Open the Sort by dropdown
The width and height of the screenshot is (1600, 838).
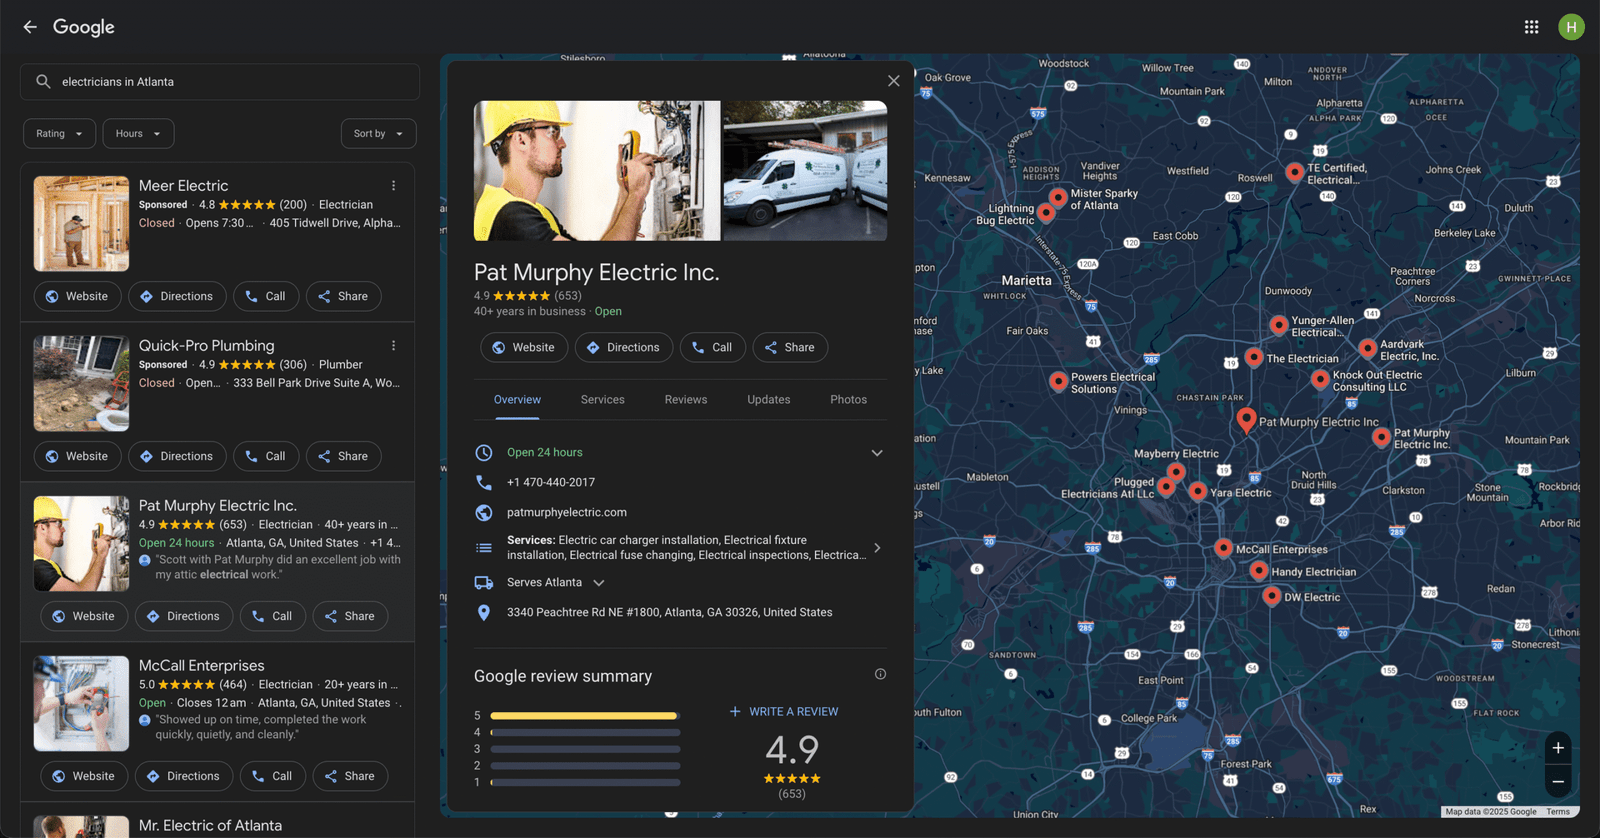coord(378,134)
